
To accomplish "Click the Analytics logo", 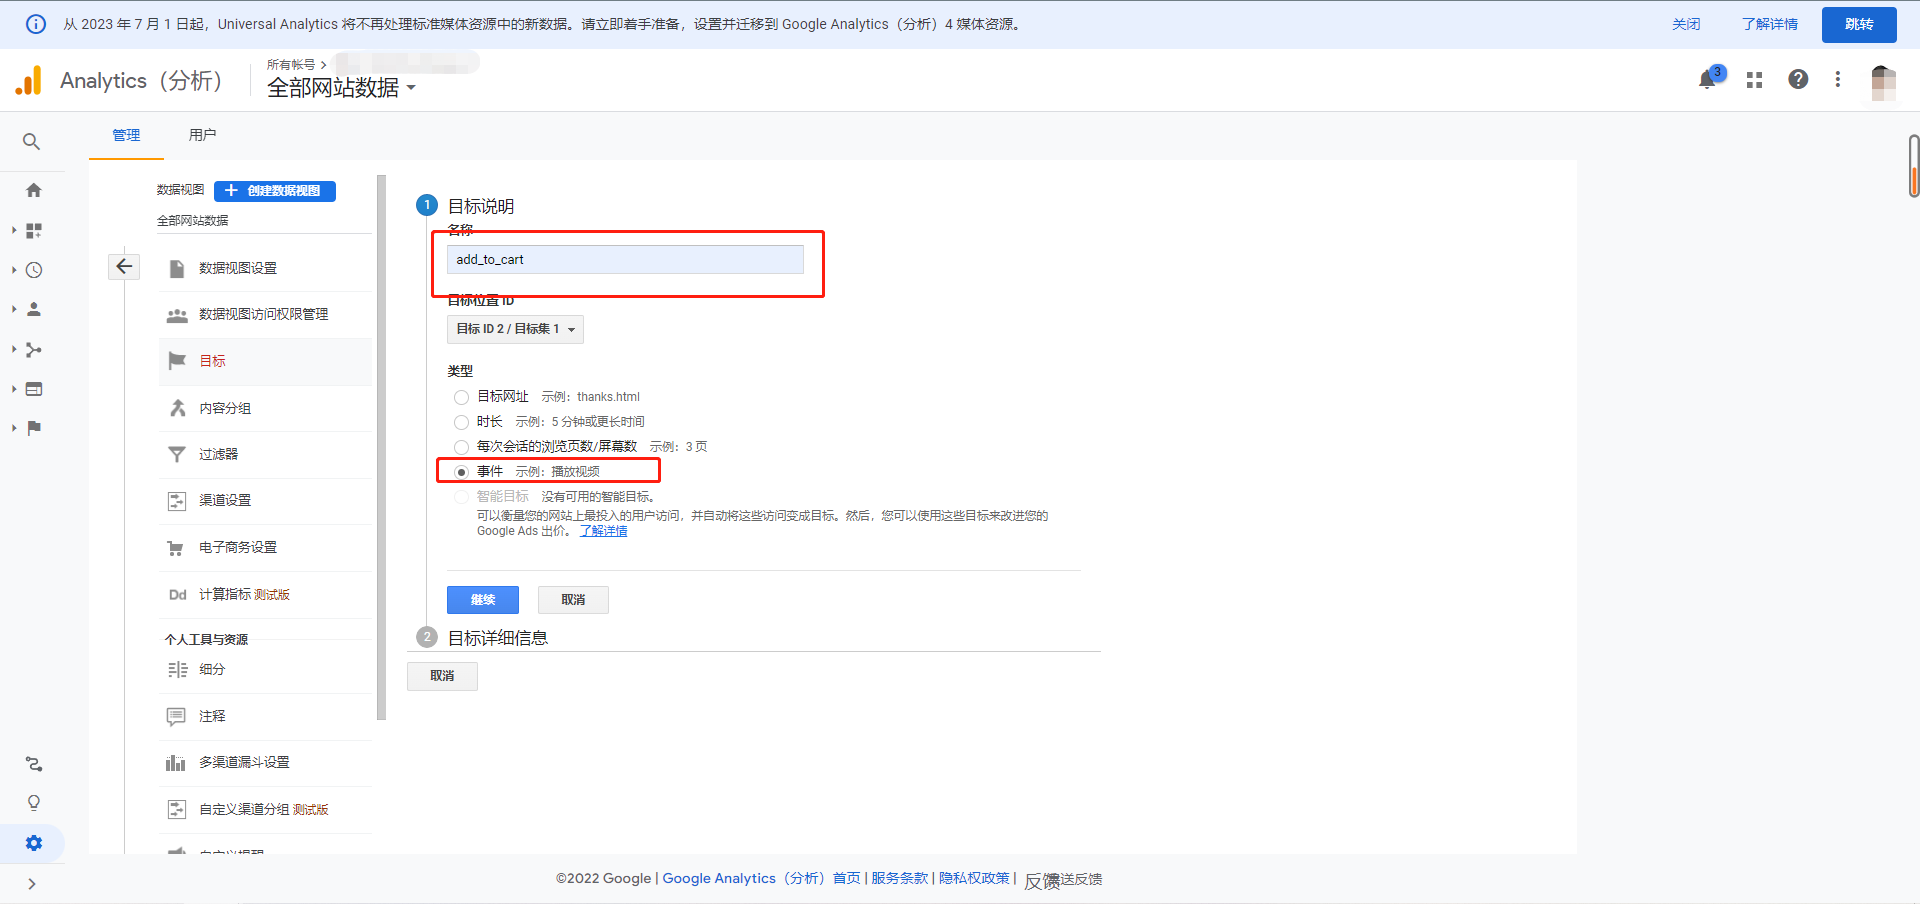I will (28, 81).
